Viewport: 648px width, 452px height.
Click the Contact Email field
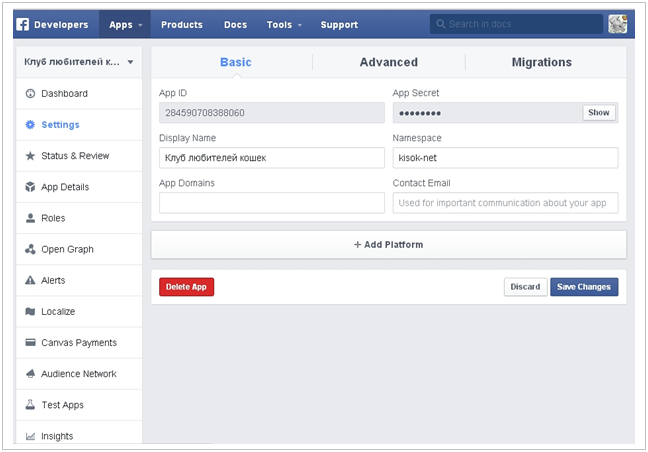click(x=505, y=203)
